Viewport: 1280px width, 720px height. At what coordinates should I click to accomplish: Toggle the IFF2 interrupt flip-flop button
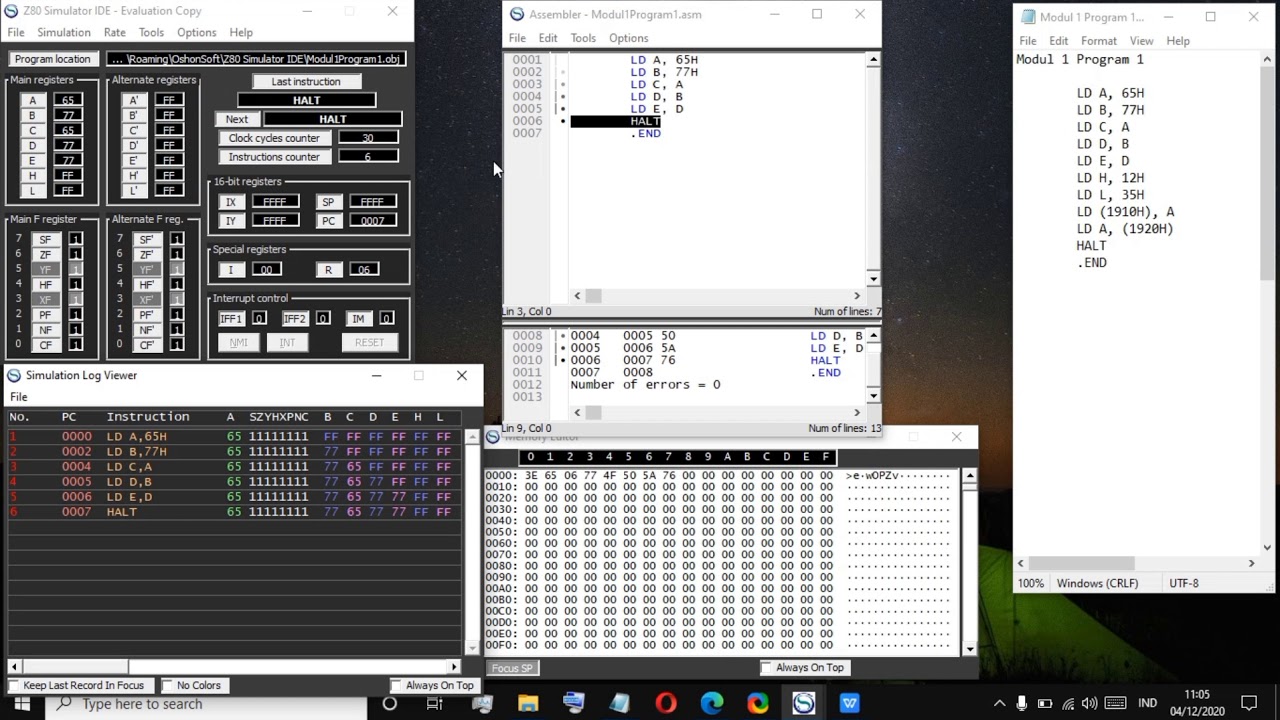click(x=294, y=319)
